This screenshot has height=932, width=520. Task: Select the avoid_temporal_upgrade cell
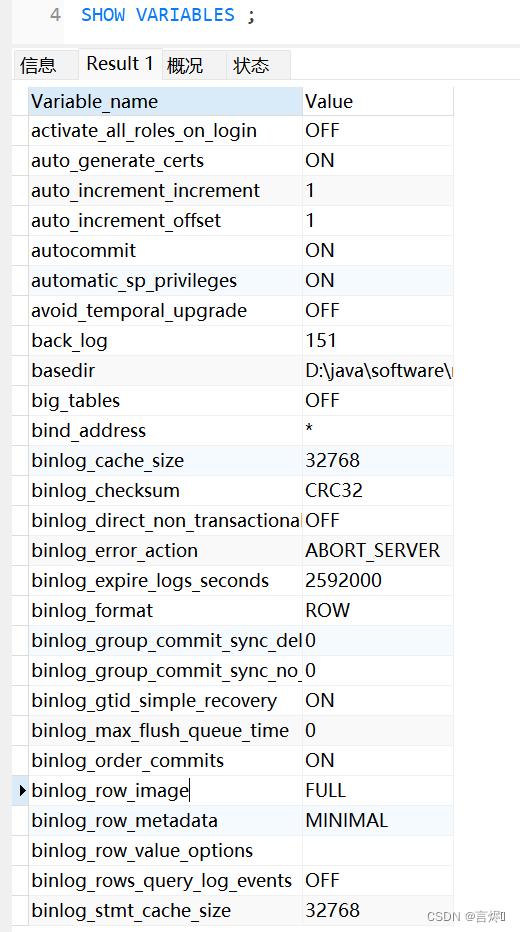coord(165,311)
